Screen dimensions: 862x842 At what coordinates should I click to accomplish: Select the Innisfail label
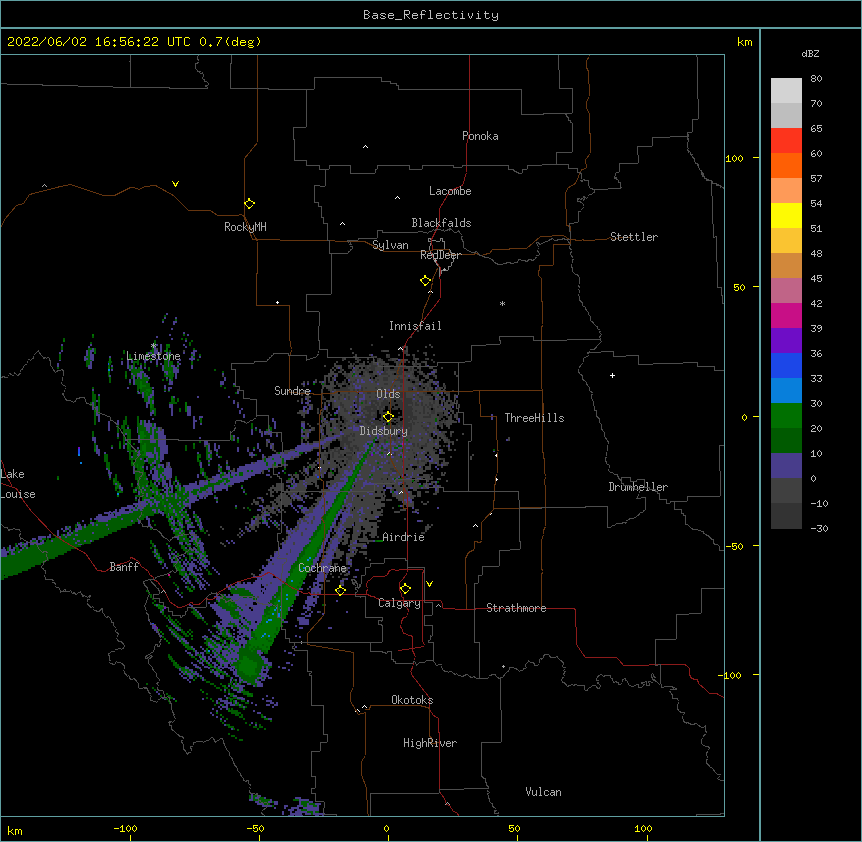tap(415, 326)
